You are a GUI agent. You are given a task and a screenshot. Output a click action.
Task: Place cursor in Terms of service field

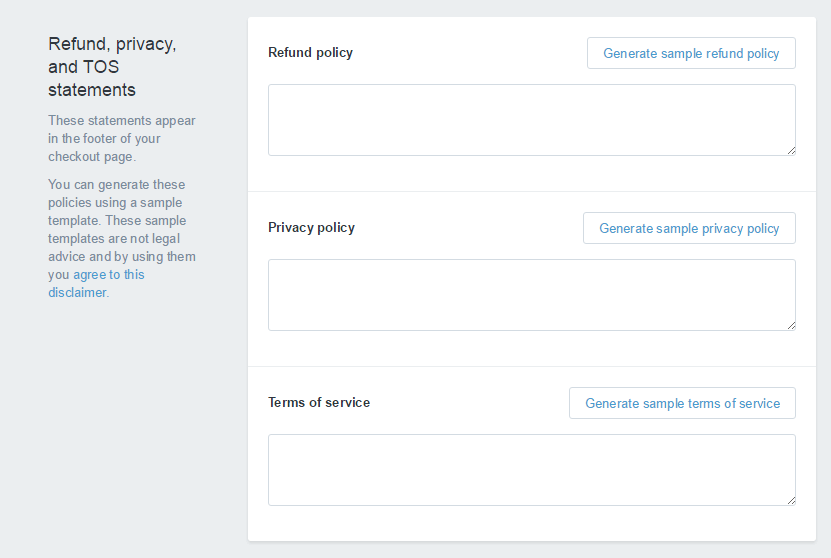[x=531, y=470]
